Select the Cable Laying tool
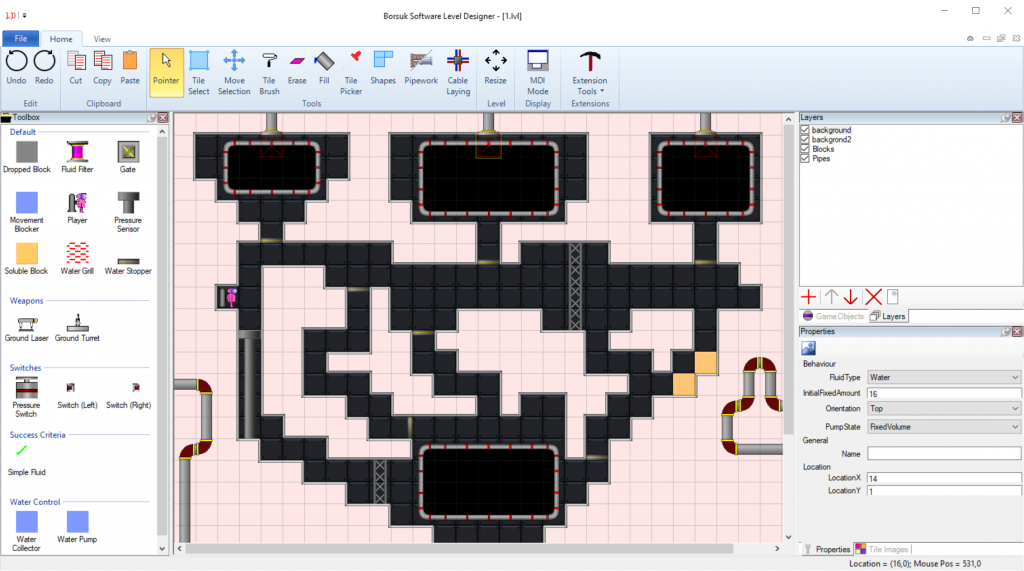 pos(457,69)
